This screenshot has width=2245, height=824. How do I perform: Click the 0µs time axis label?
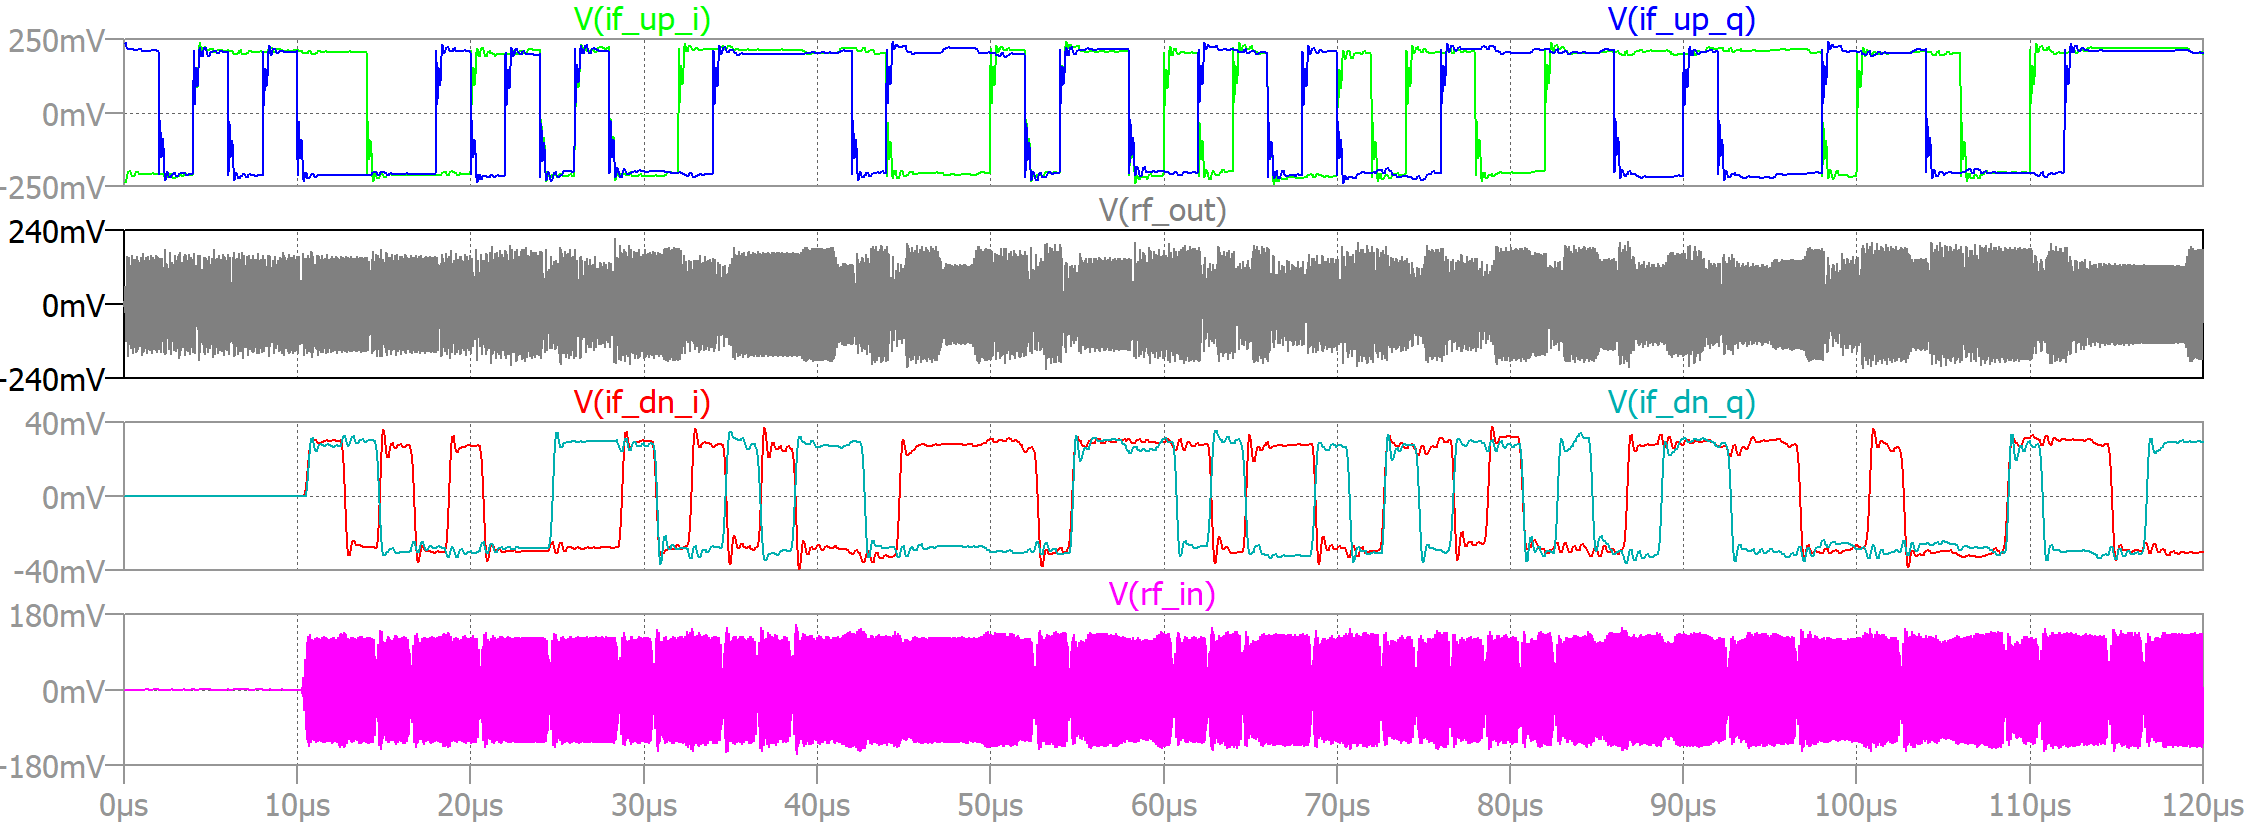(124, 805)
